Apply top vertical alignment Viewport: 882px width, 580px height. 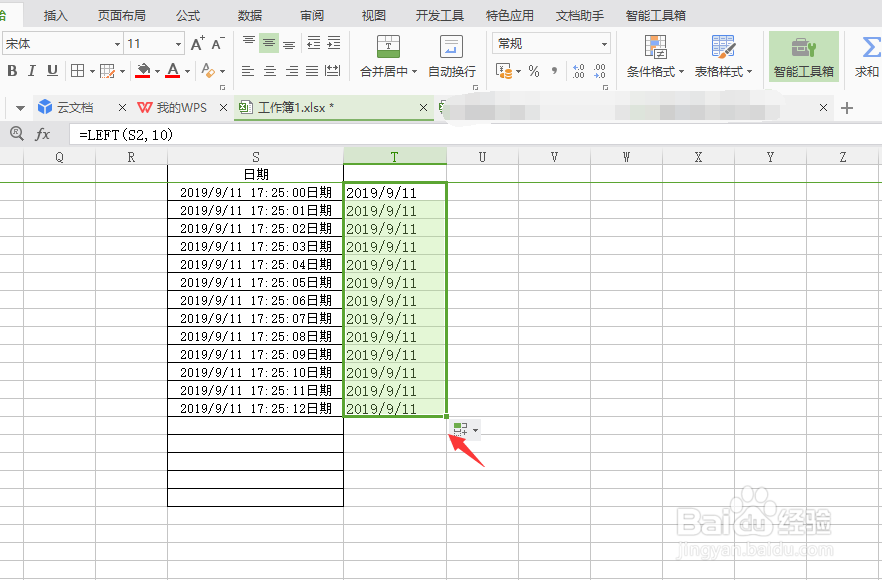coord(249,42)
